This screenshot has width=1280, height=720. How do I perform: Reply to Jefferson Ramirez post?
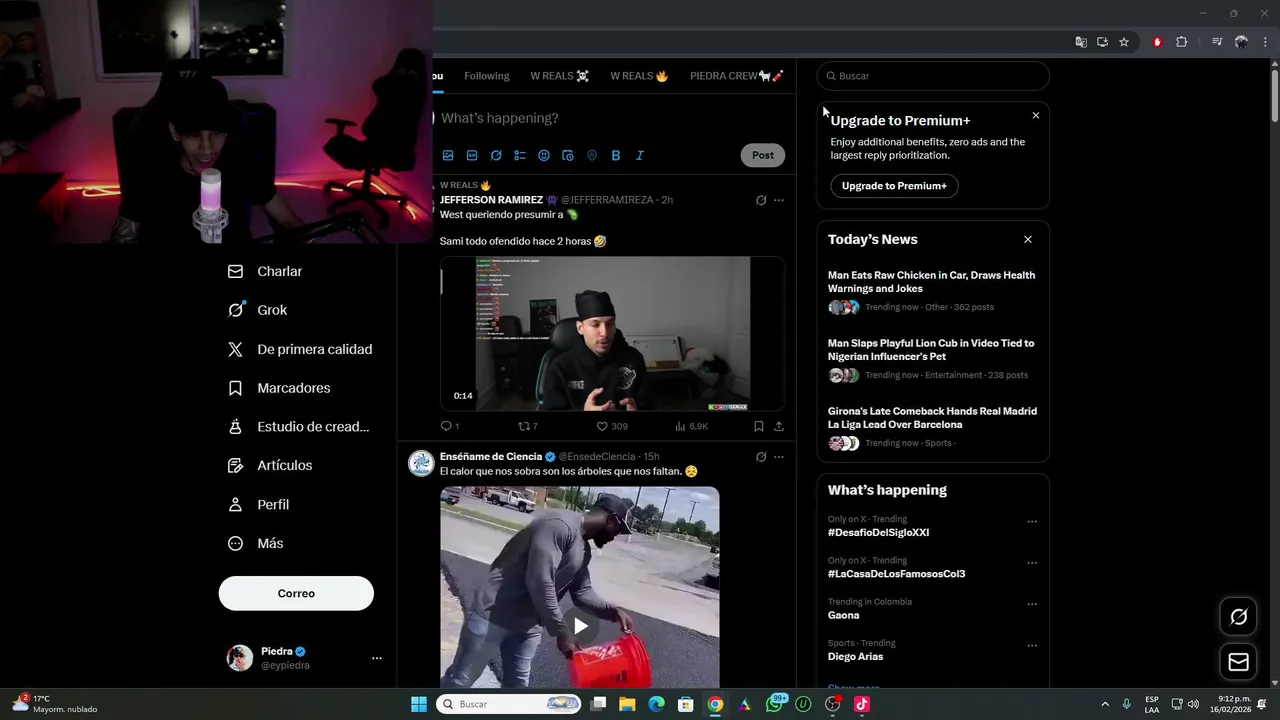[x=449, y=426]
